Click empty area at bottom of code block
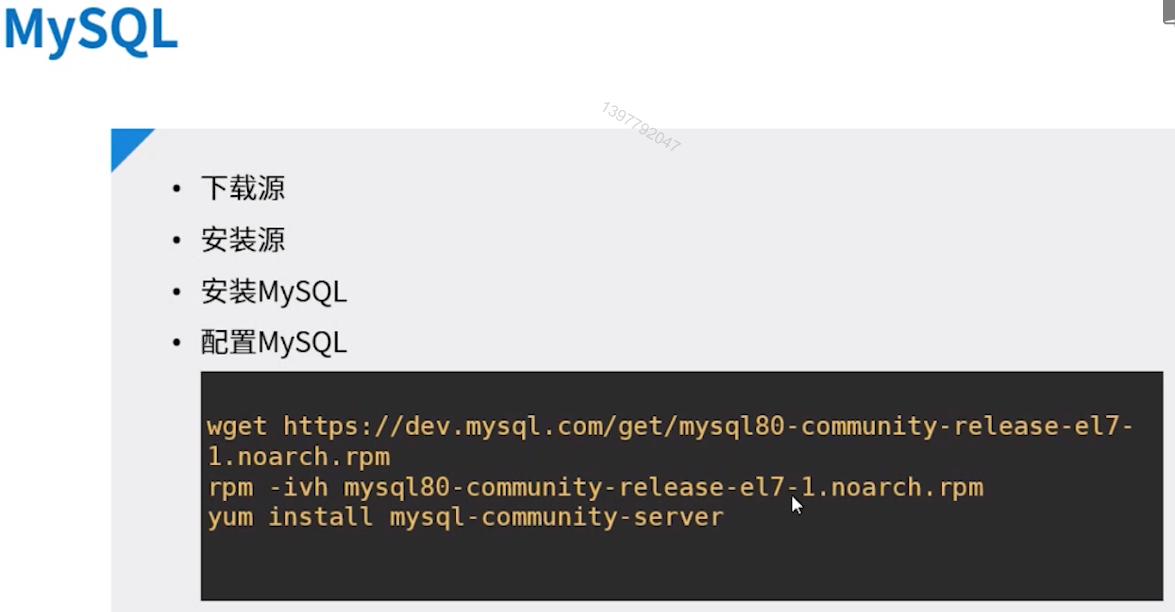Image resolution: width=1175 pixels, height=612 pixels. (x=681, y=568)
